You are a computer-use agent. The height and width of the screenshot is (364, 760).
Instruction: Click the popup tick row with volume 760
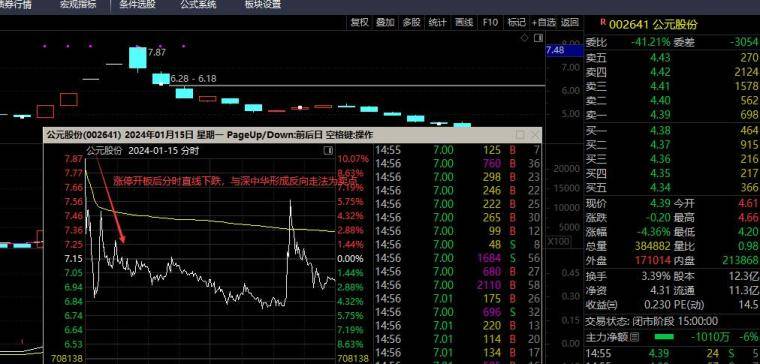pyautogui.click(x=458, y=164)
